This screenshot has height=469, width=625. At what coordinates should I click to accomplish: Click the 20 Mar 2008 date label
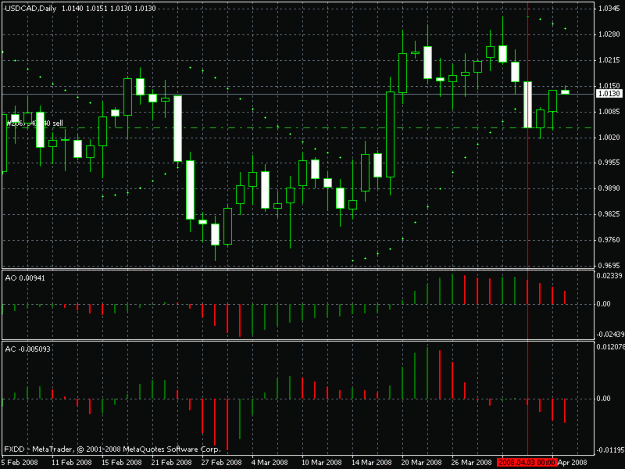coord(422,463)
